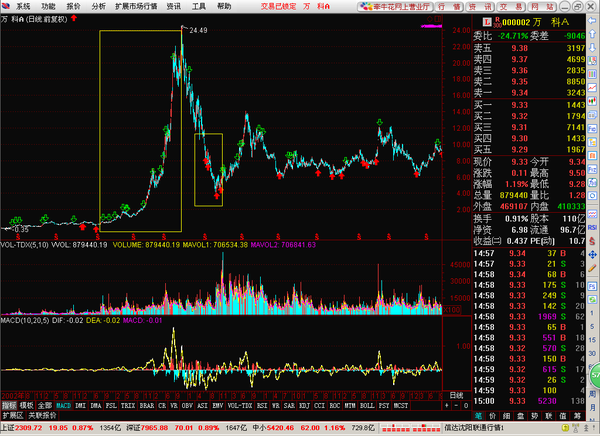Click the candlestick chart icon in sidebar
Image resolution: width=600 pixels, height=436 pixels.
pyautogui.click(x=592, y=101)
